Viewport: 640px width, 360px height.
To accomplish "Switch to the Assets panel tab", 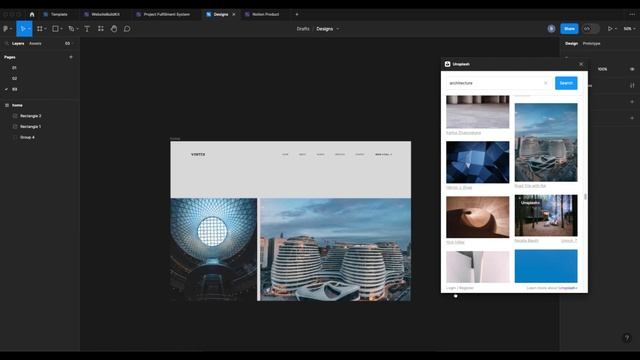I will point(35,43).
